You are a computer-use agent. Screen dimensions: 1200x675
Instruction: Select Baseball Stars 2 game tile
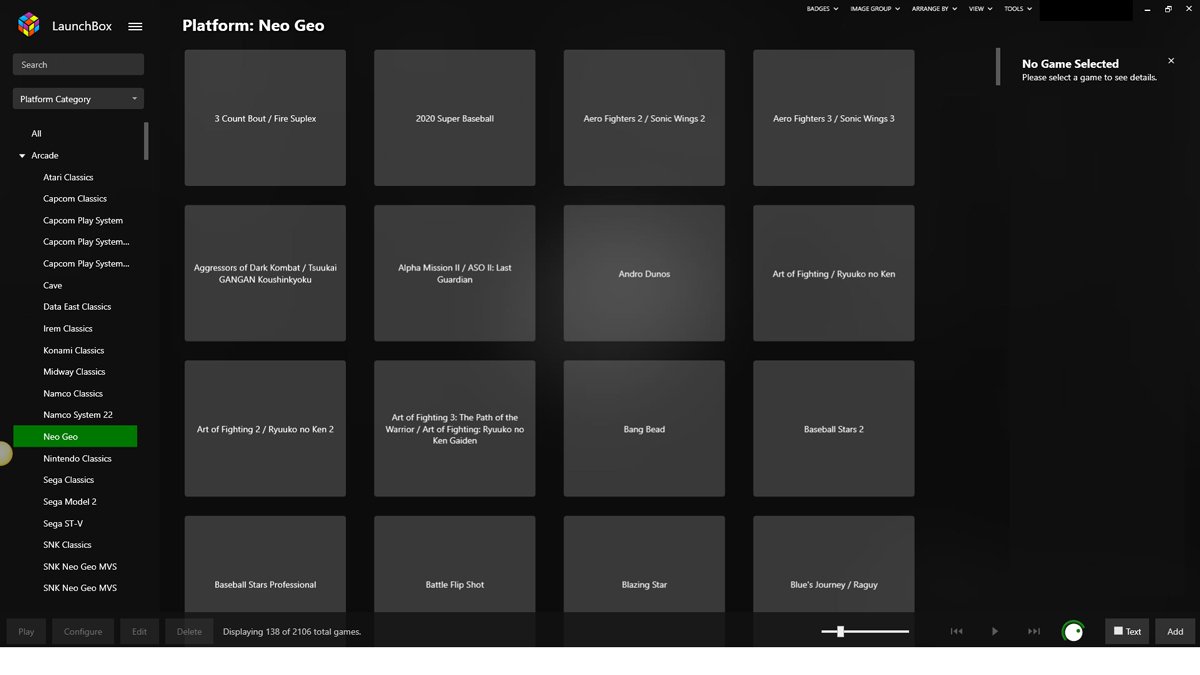click(x=834, y=429)
